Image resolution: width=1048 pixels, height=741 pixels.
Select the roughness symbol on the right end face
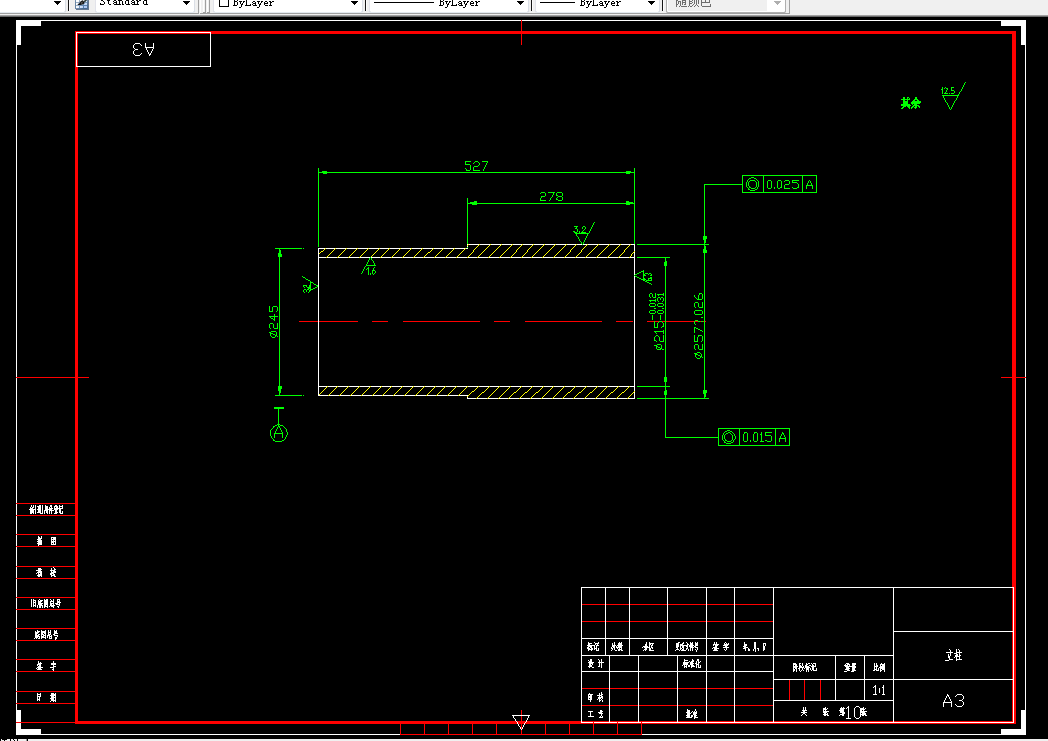click(x=644, y=276)
